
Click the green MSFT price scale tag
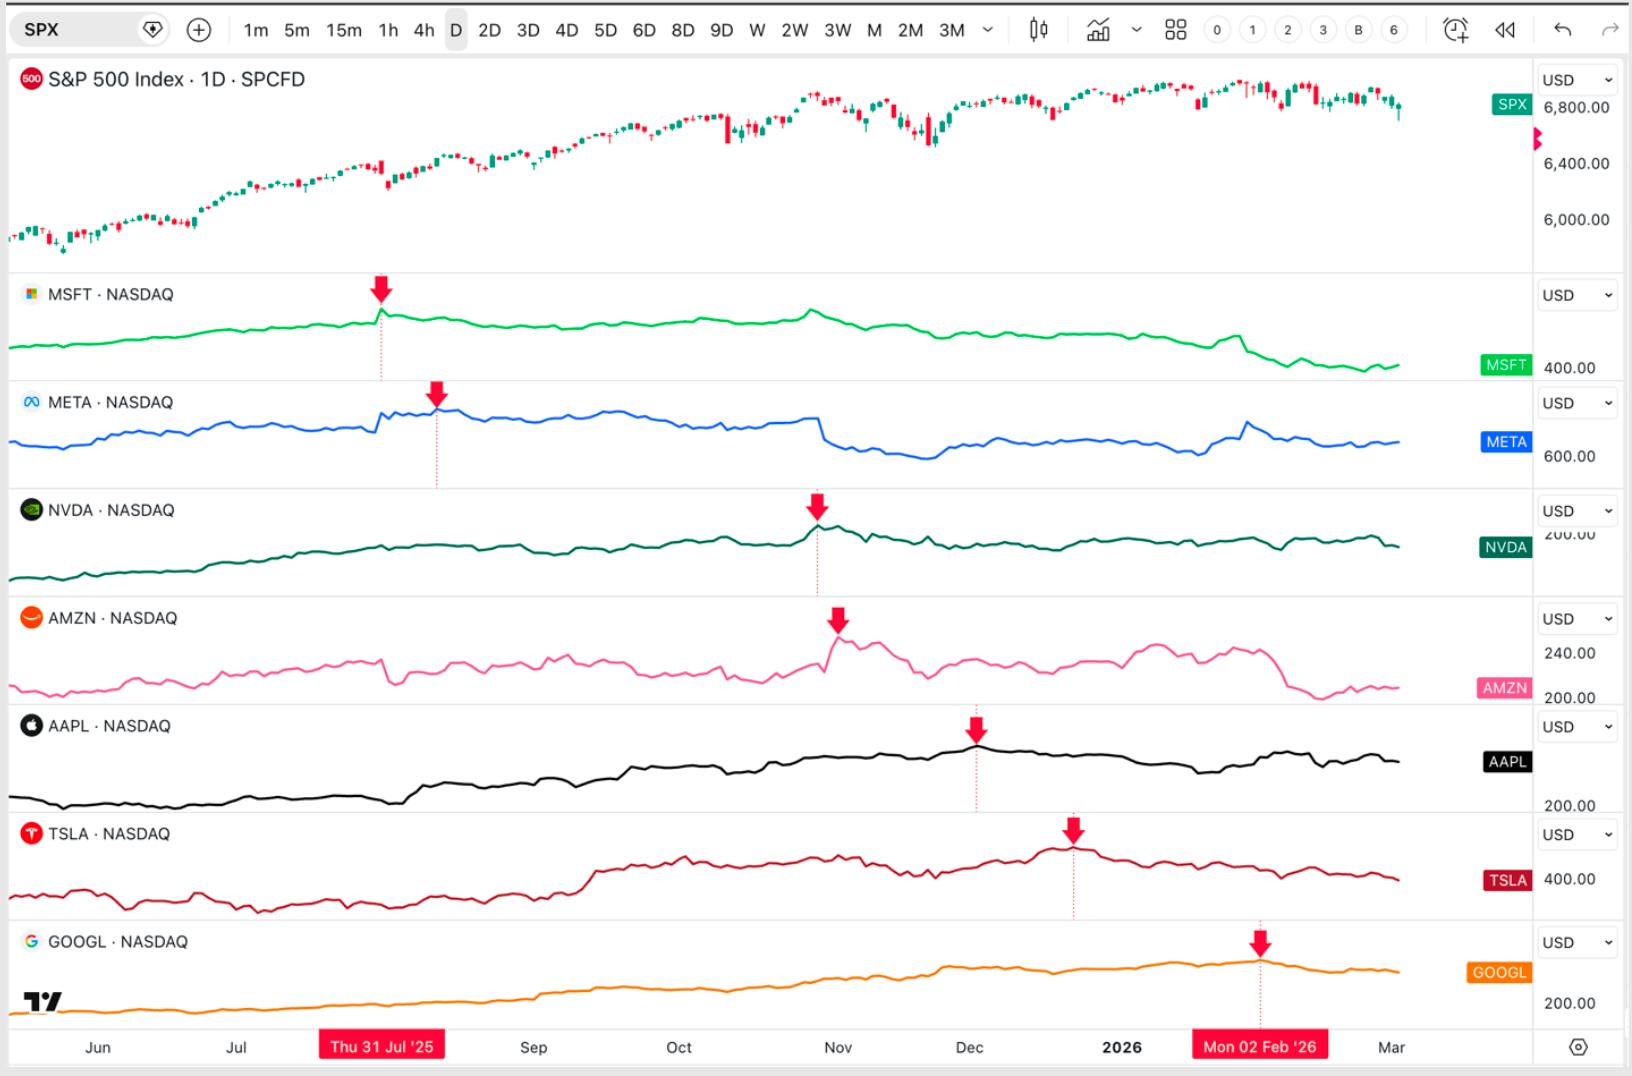pos(1506,365)
